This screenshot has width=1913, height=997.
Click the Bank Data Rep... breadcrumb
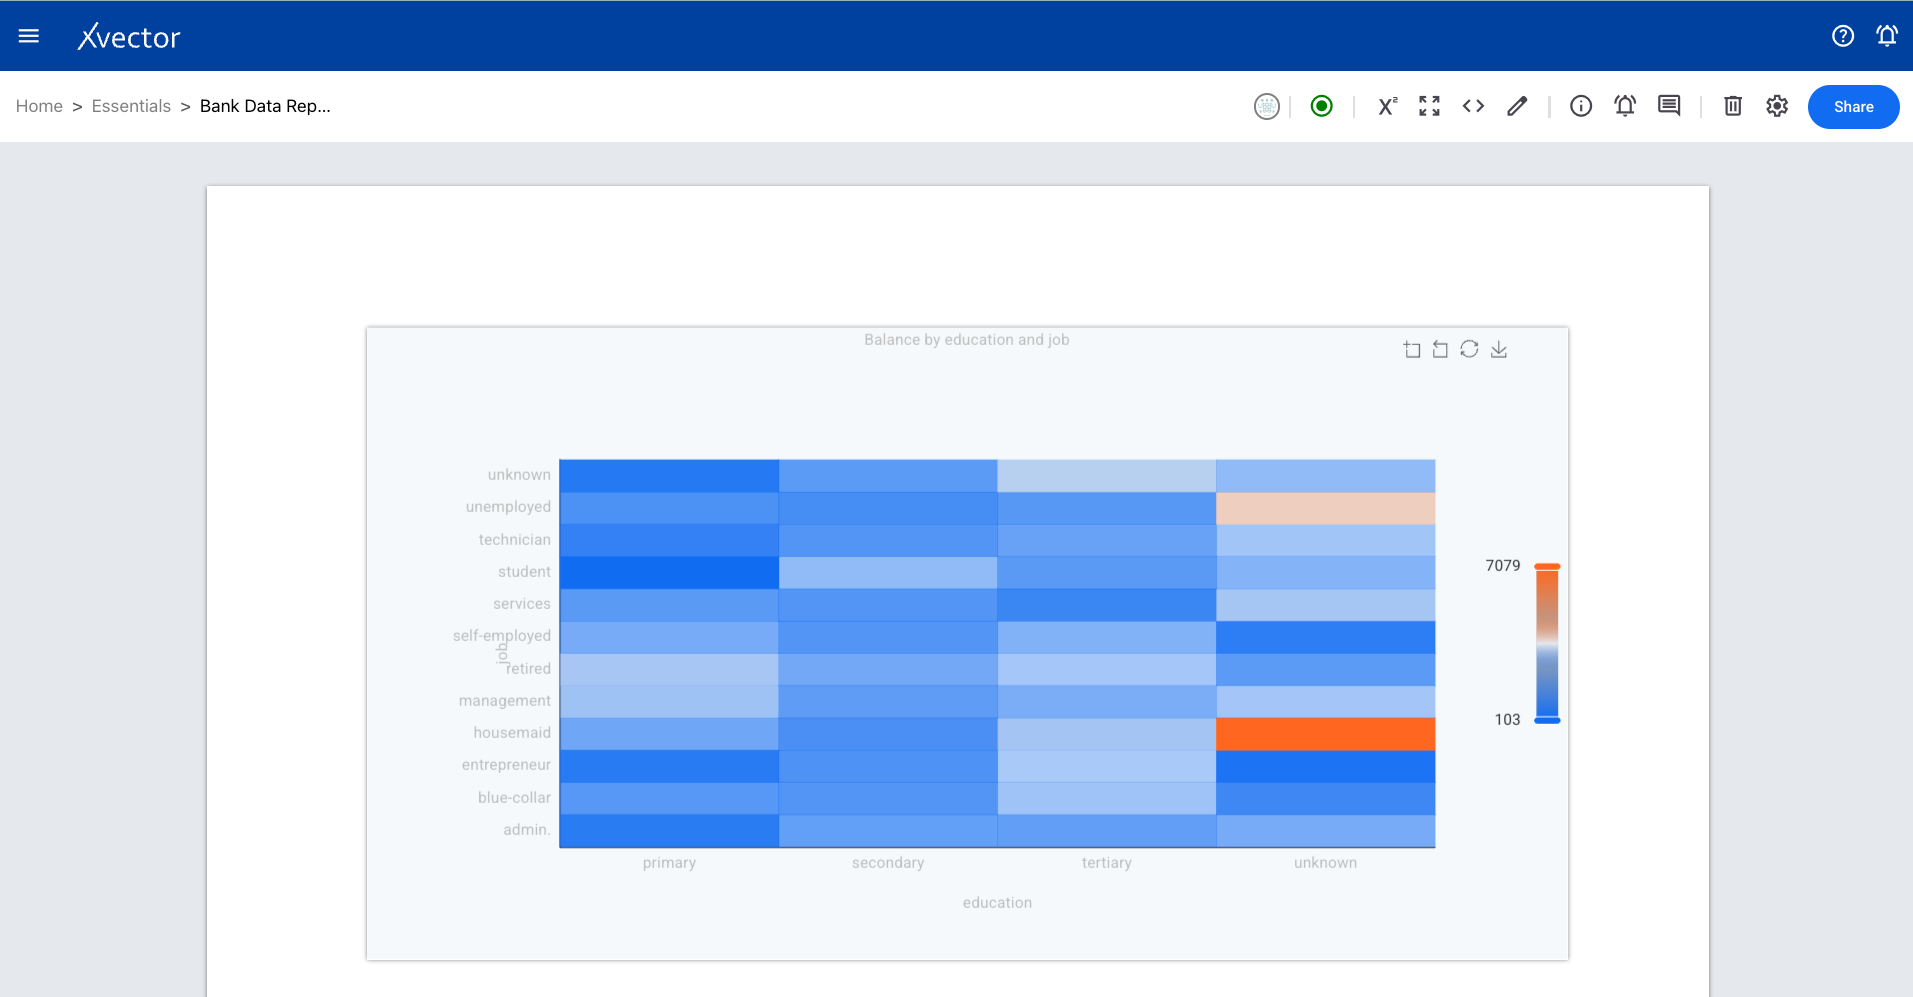pyautogui.click(x=265, y=106)
